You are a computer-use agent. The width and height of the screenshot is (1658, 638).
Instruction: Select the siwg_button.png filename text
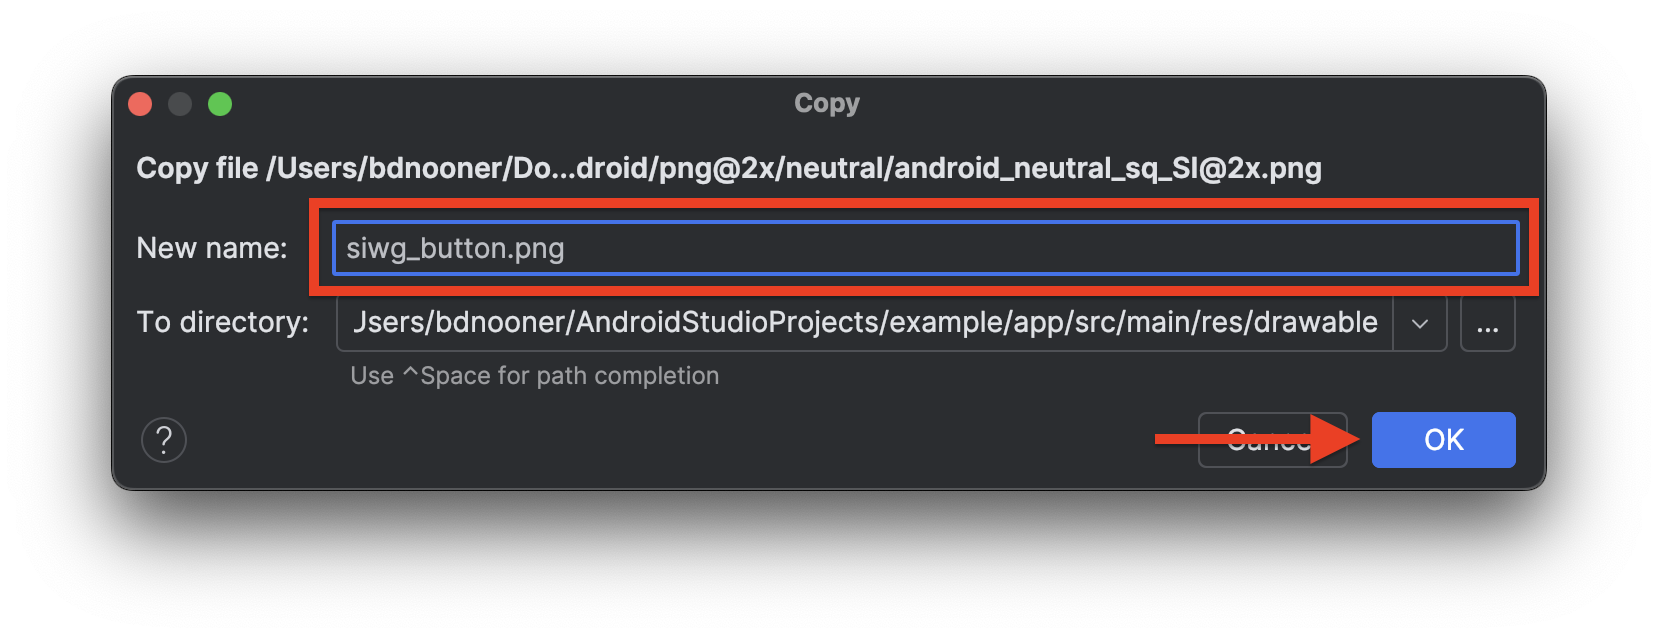[453, 248]
